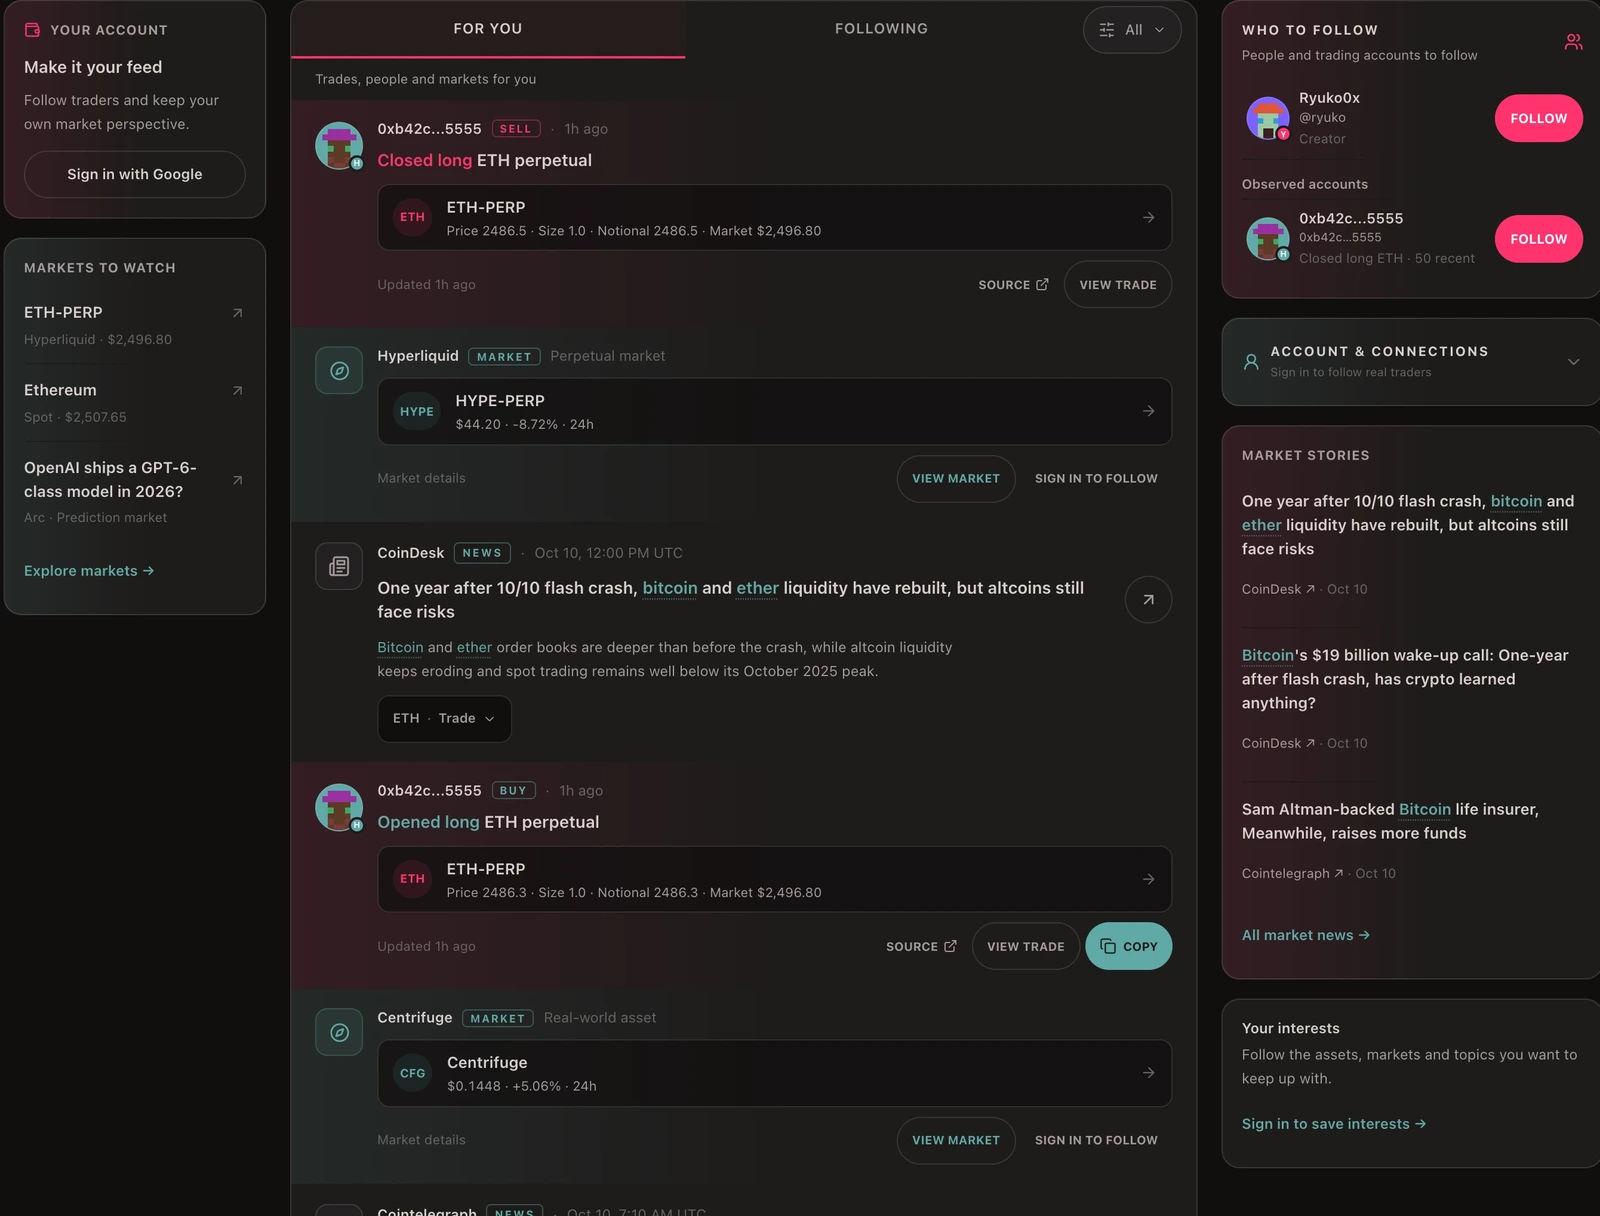Open OpenAI GPT-6 prediction market arrow
Viewport: 1600px width, 1216px height.
point(237,481)
